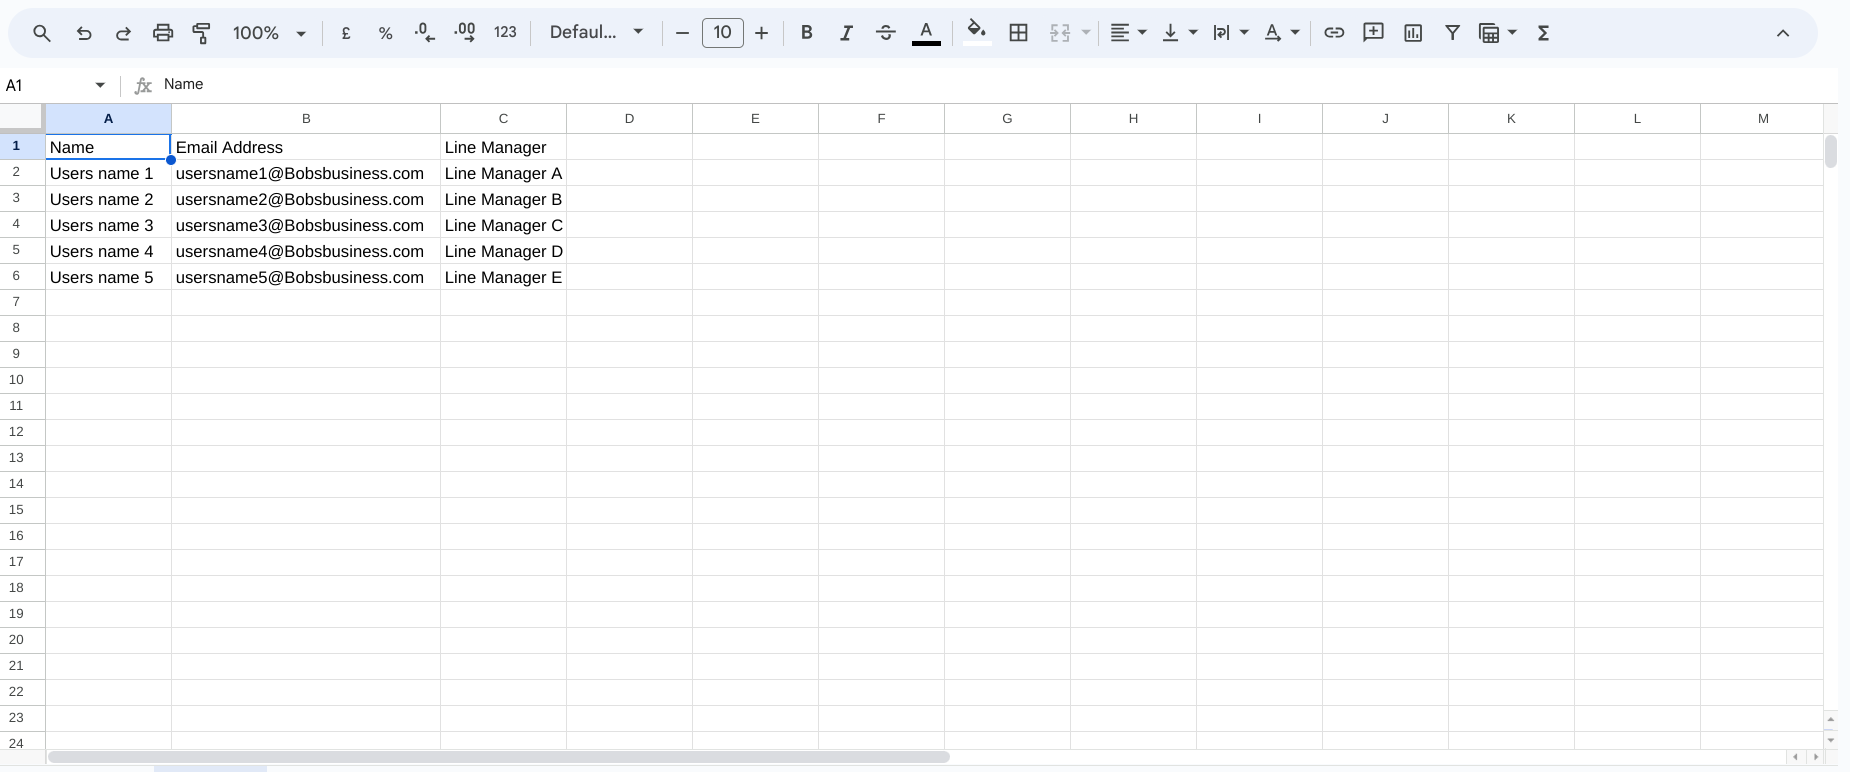1850x772 pixels.
Task: Toggle strikethrough formatting
Action: point(885,33)
